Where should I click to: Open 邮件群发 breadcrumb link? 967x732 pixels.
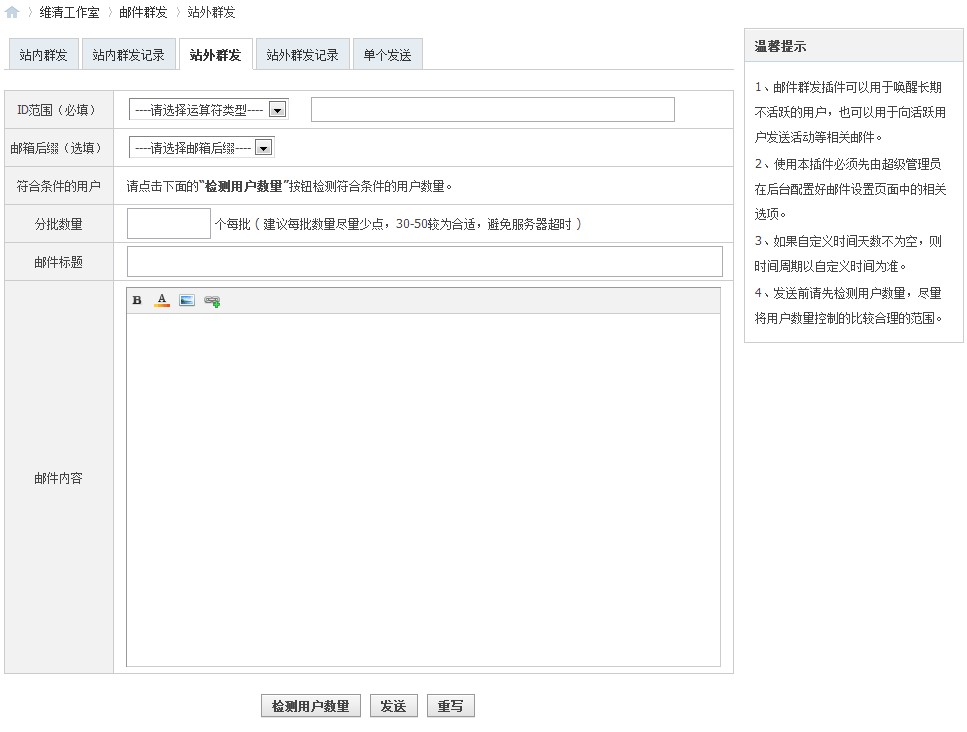pos(143,12)
